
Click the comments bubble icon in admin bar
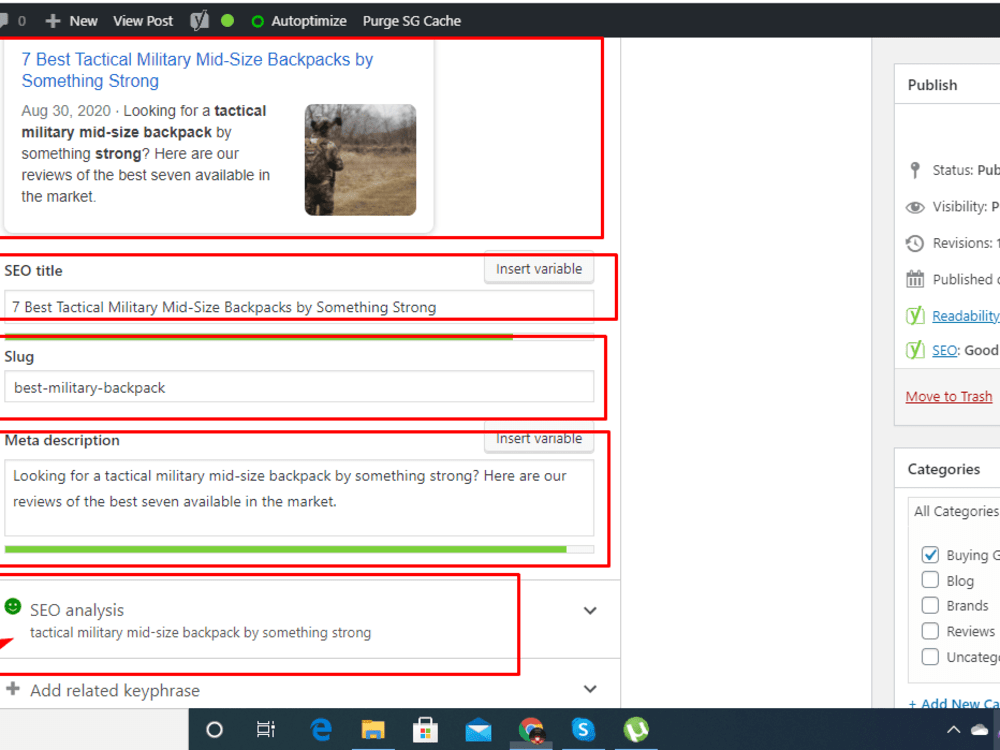(x=3, y=21)
